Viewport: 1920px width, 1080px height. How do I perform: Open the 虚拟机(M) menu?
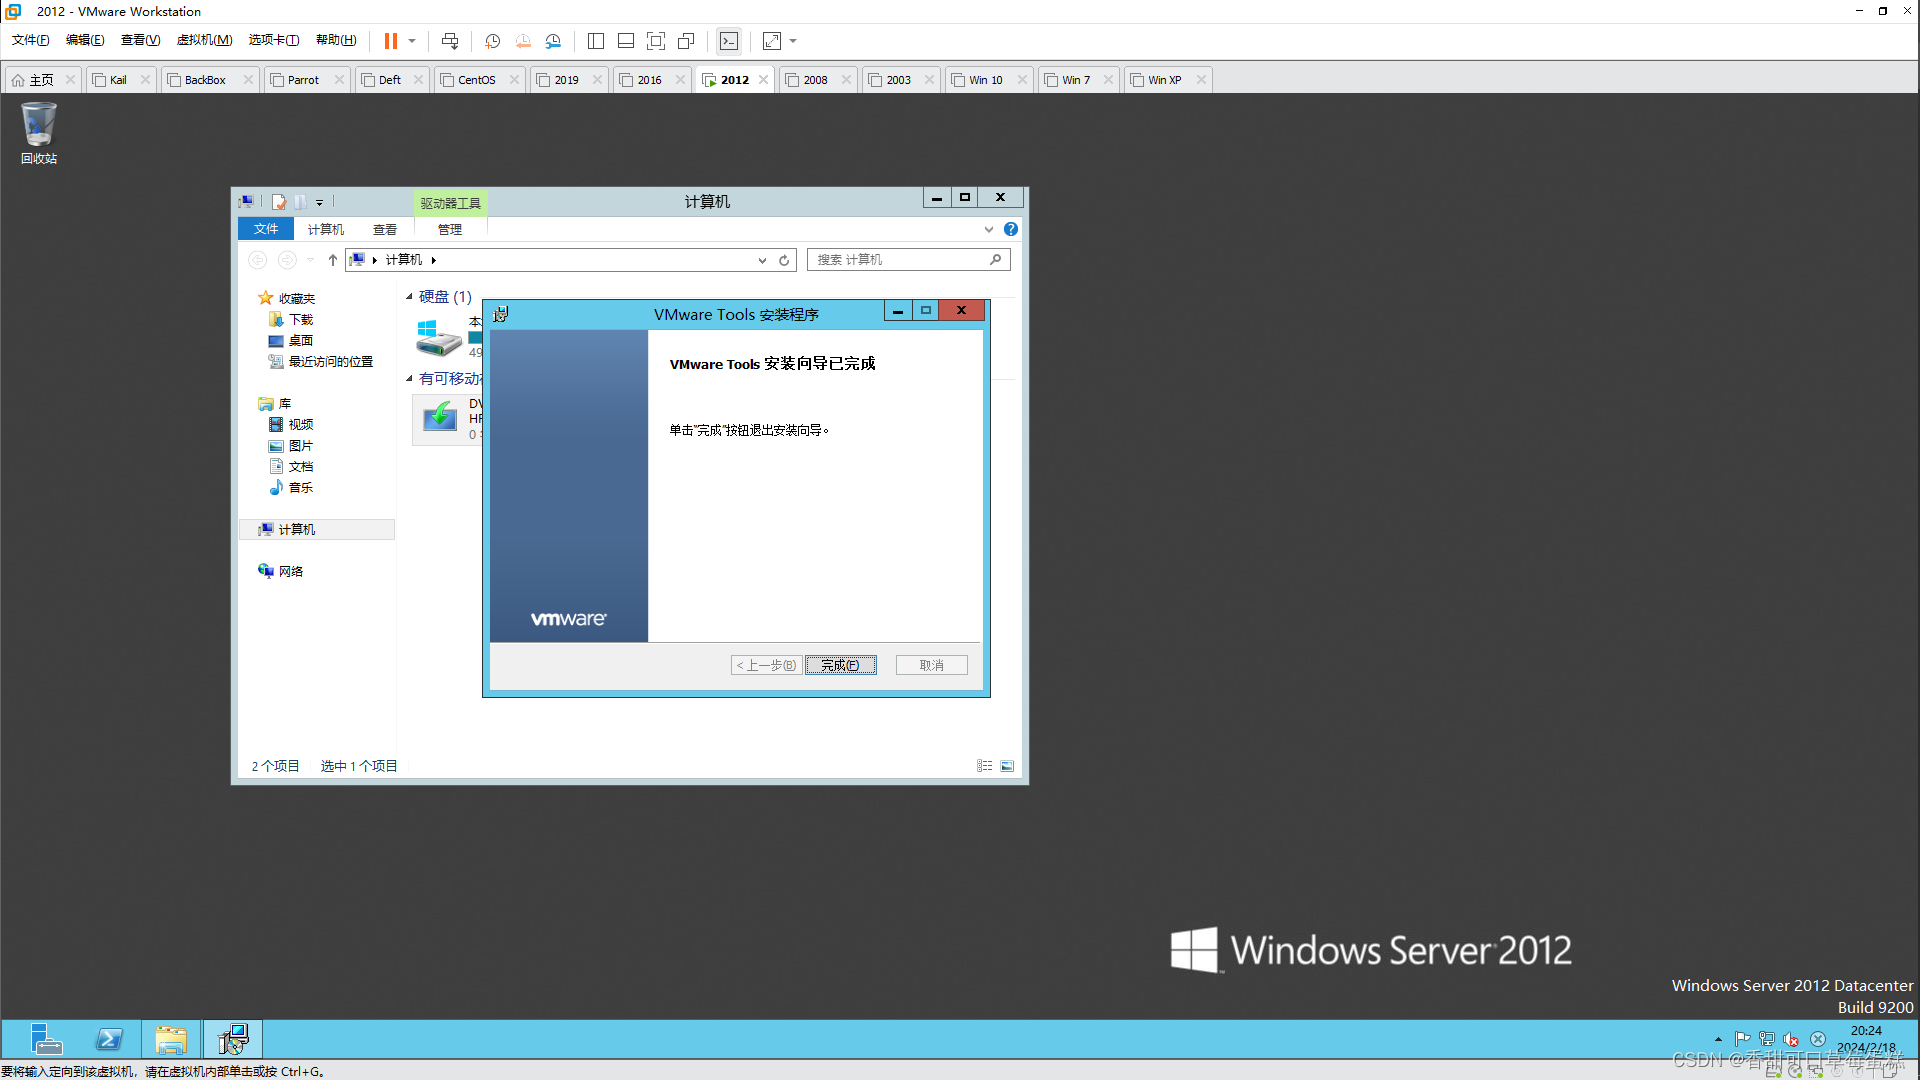click(204, 40)
